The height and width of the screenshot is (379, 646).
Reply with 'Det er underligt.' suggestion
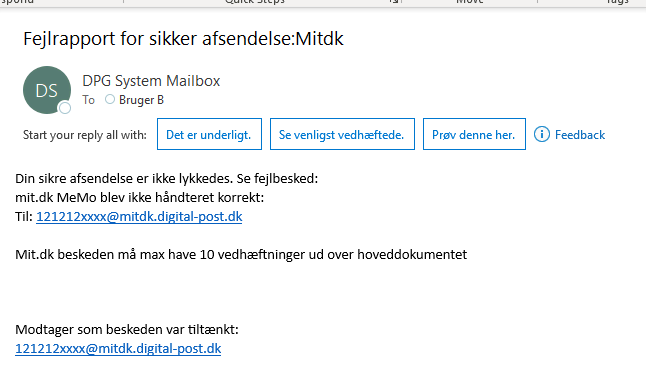[x=209, y=134]
